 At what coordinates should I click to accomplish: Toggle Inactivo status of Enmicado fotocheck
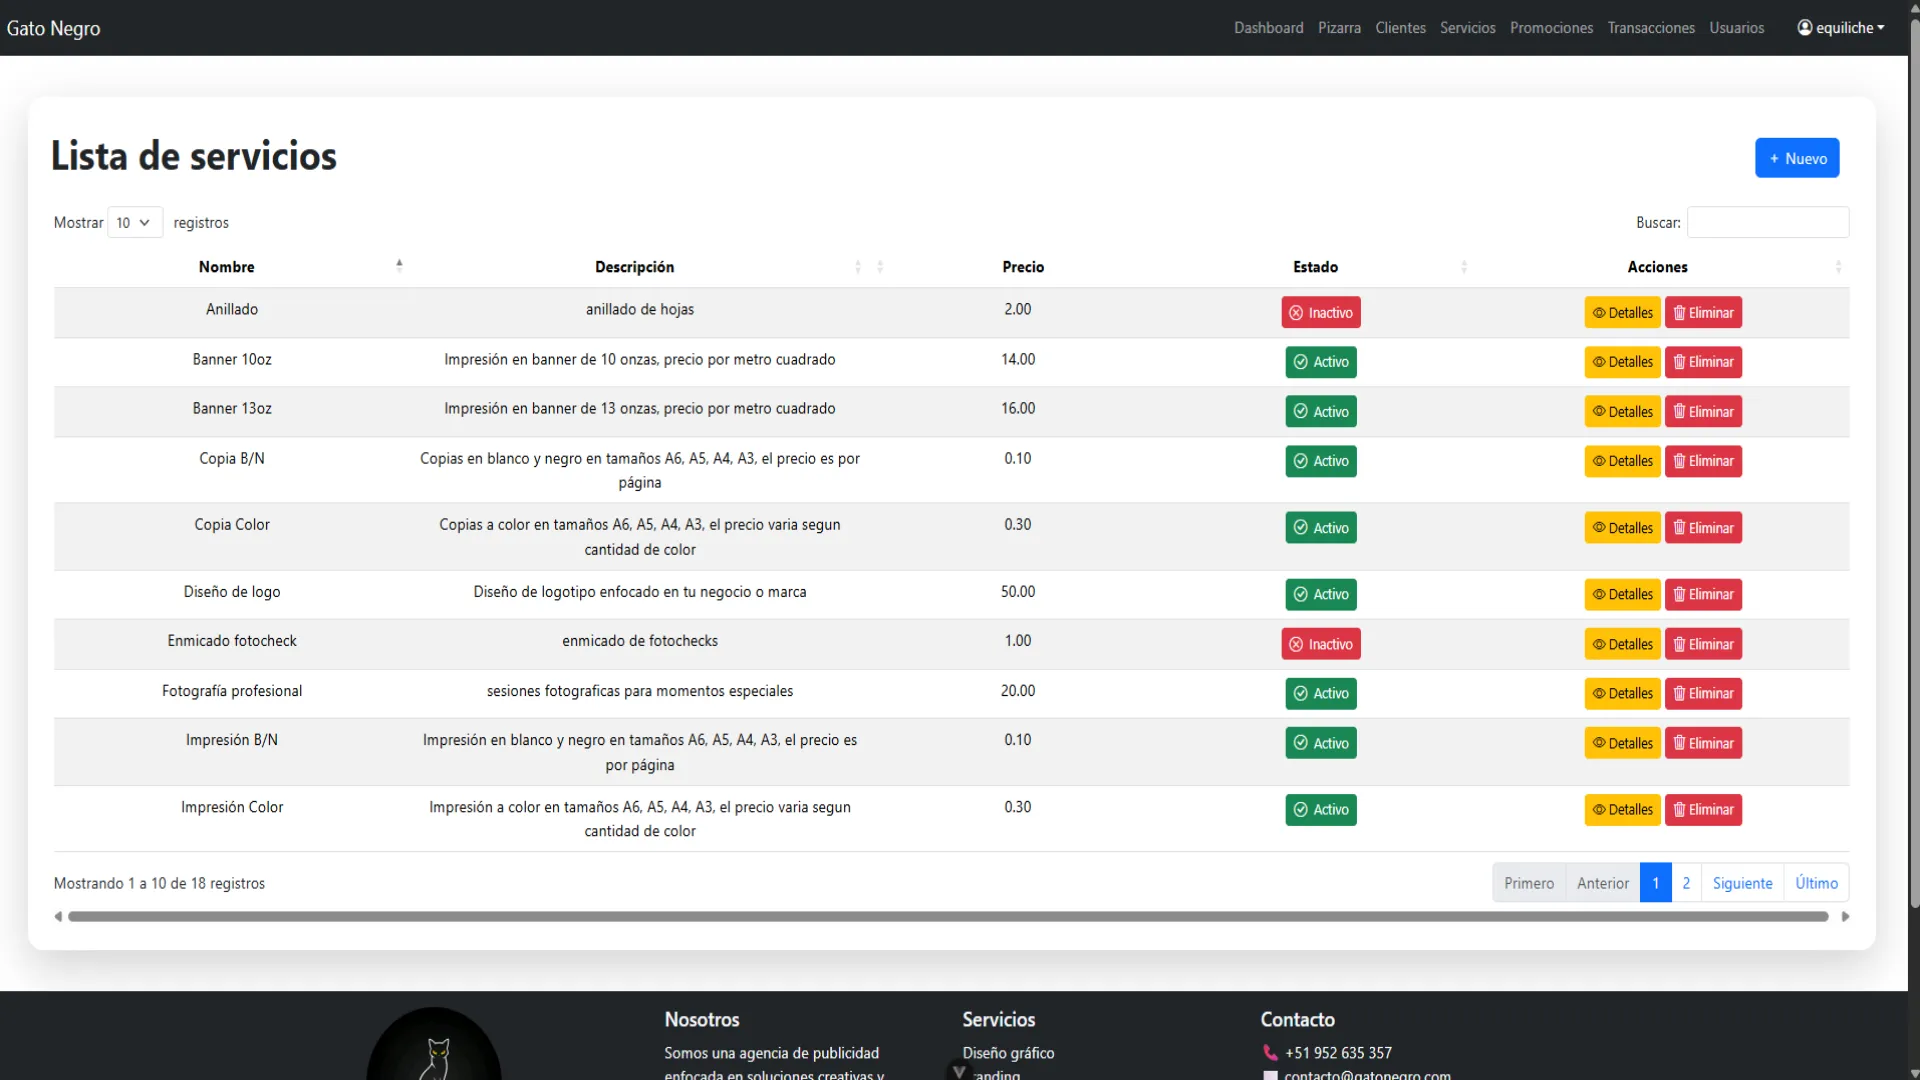[1321, 644]
